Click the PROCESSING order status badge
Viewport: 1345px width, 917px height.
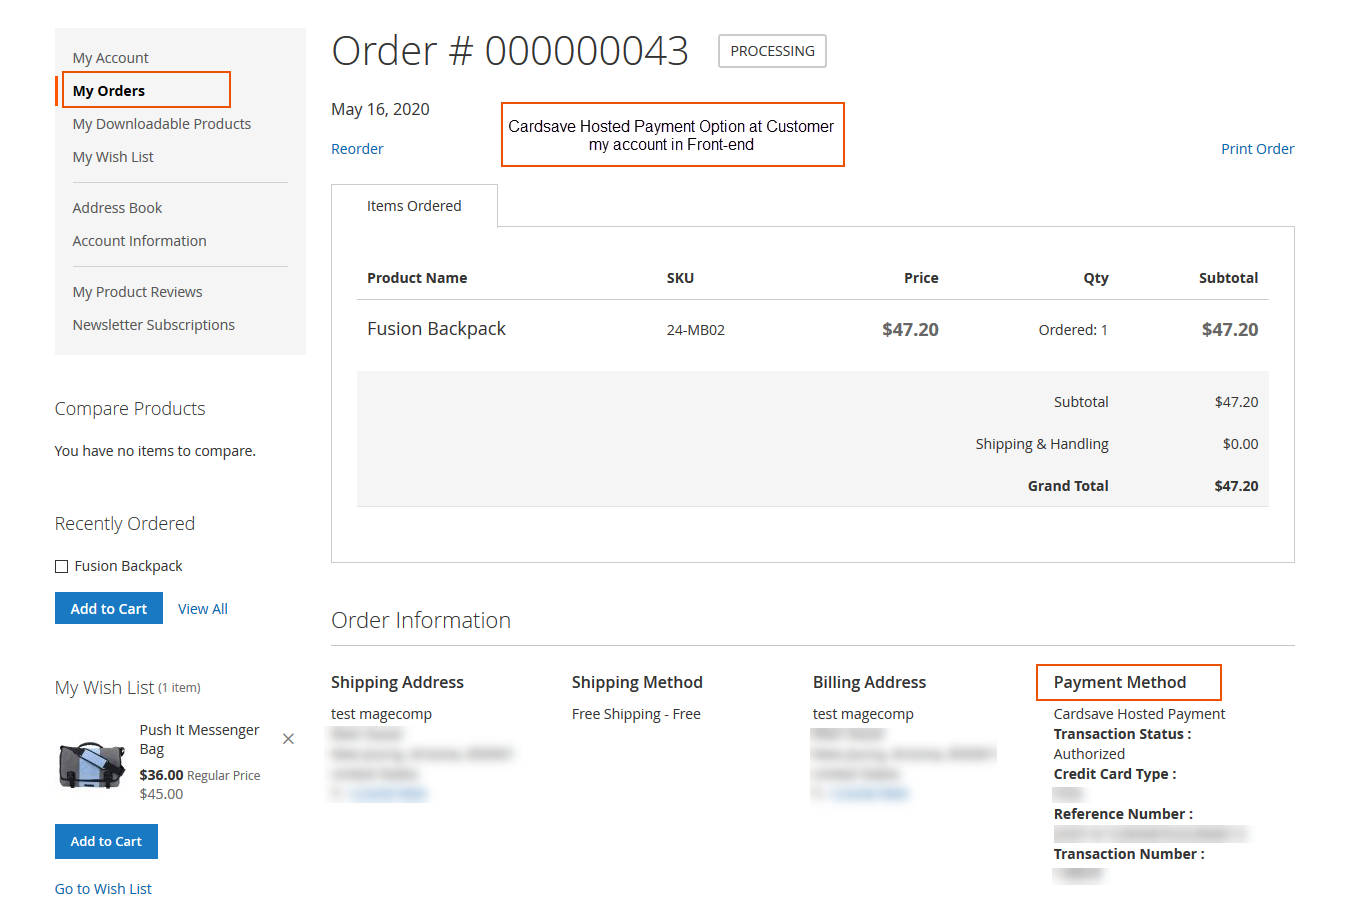[771, 50]
